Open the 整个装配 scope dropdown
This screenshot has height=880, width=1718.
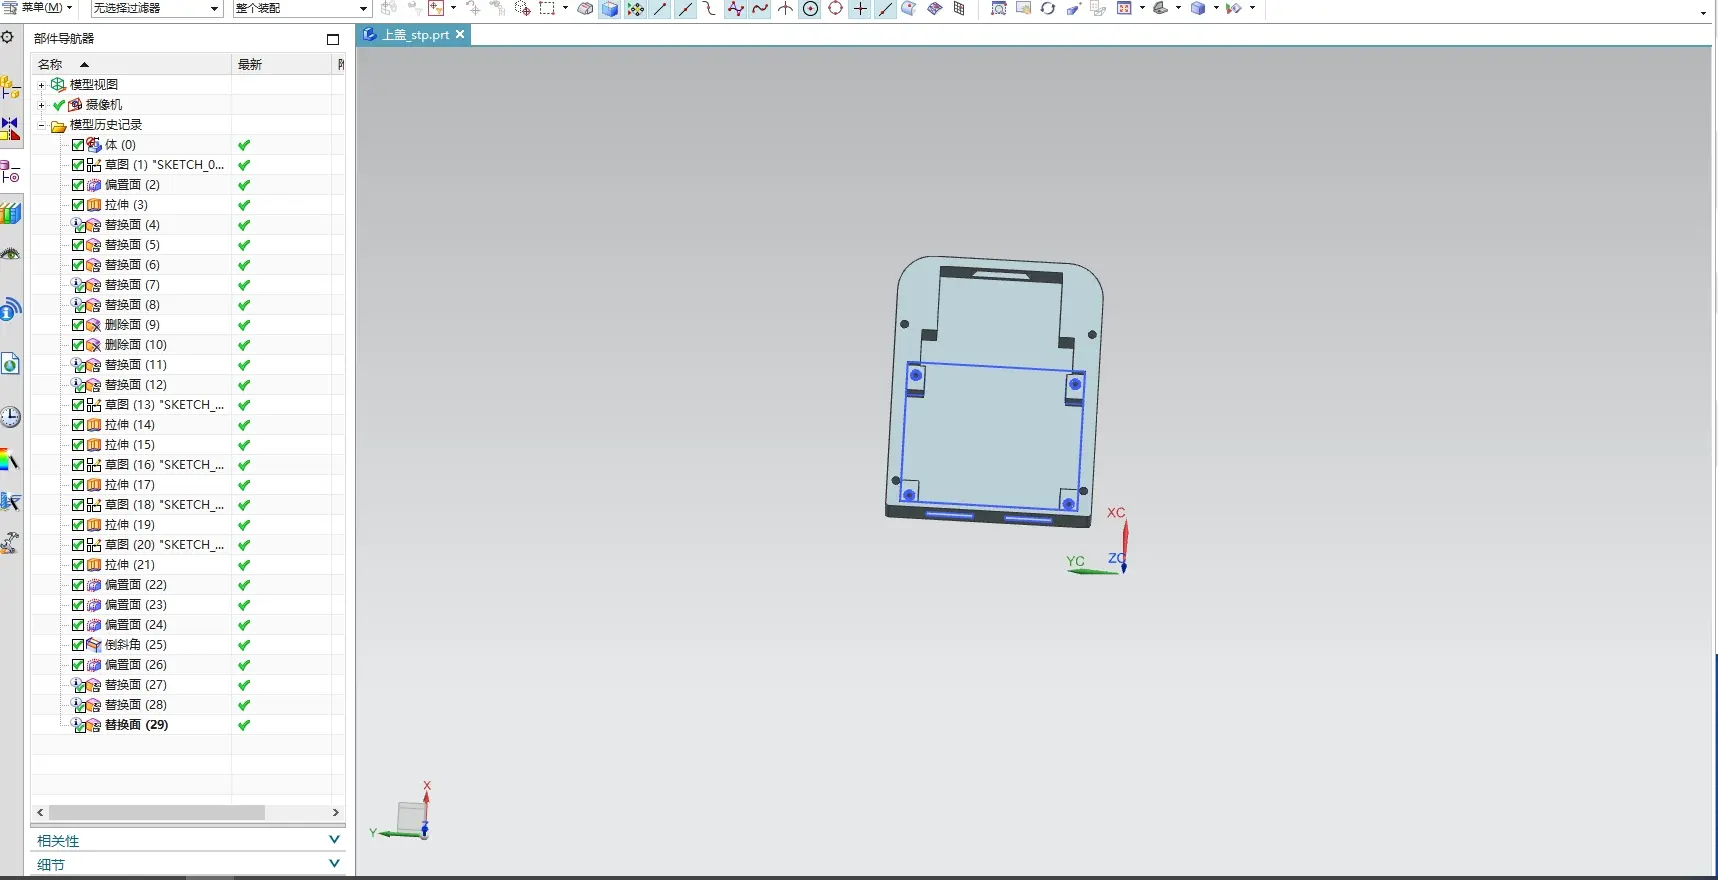click(x=302, y=9)
